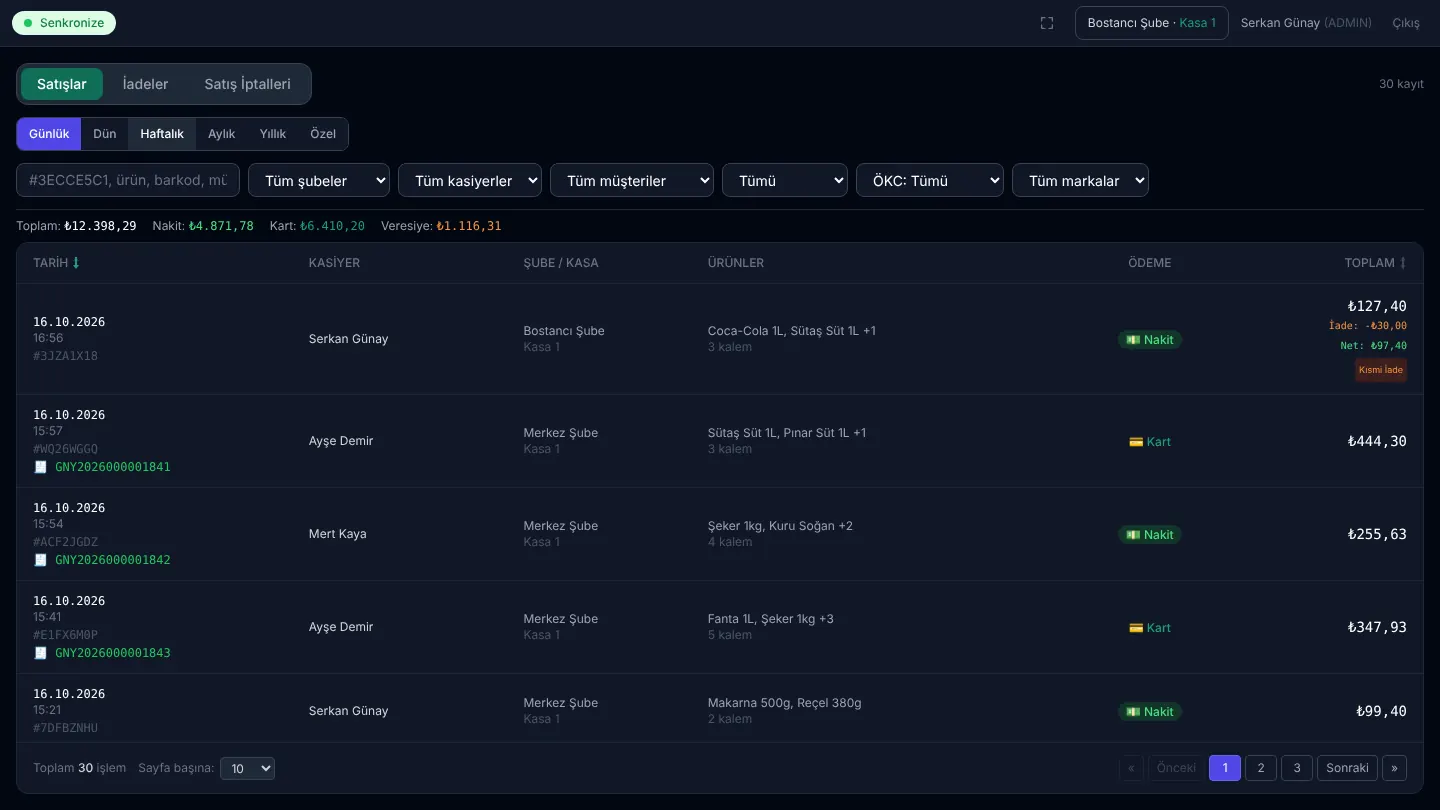Select the Dün period filter
Image resolution: width=1440 pixels, height=810 pixels.
point(105,134)
